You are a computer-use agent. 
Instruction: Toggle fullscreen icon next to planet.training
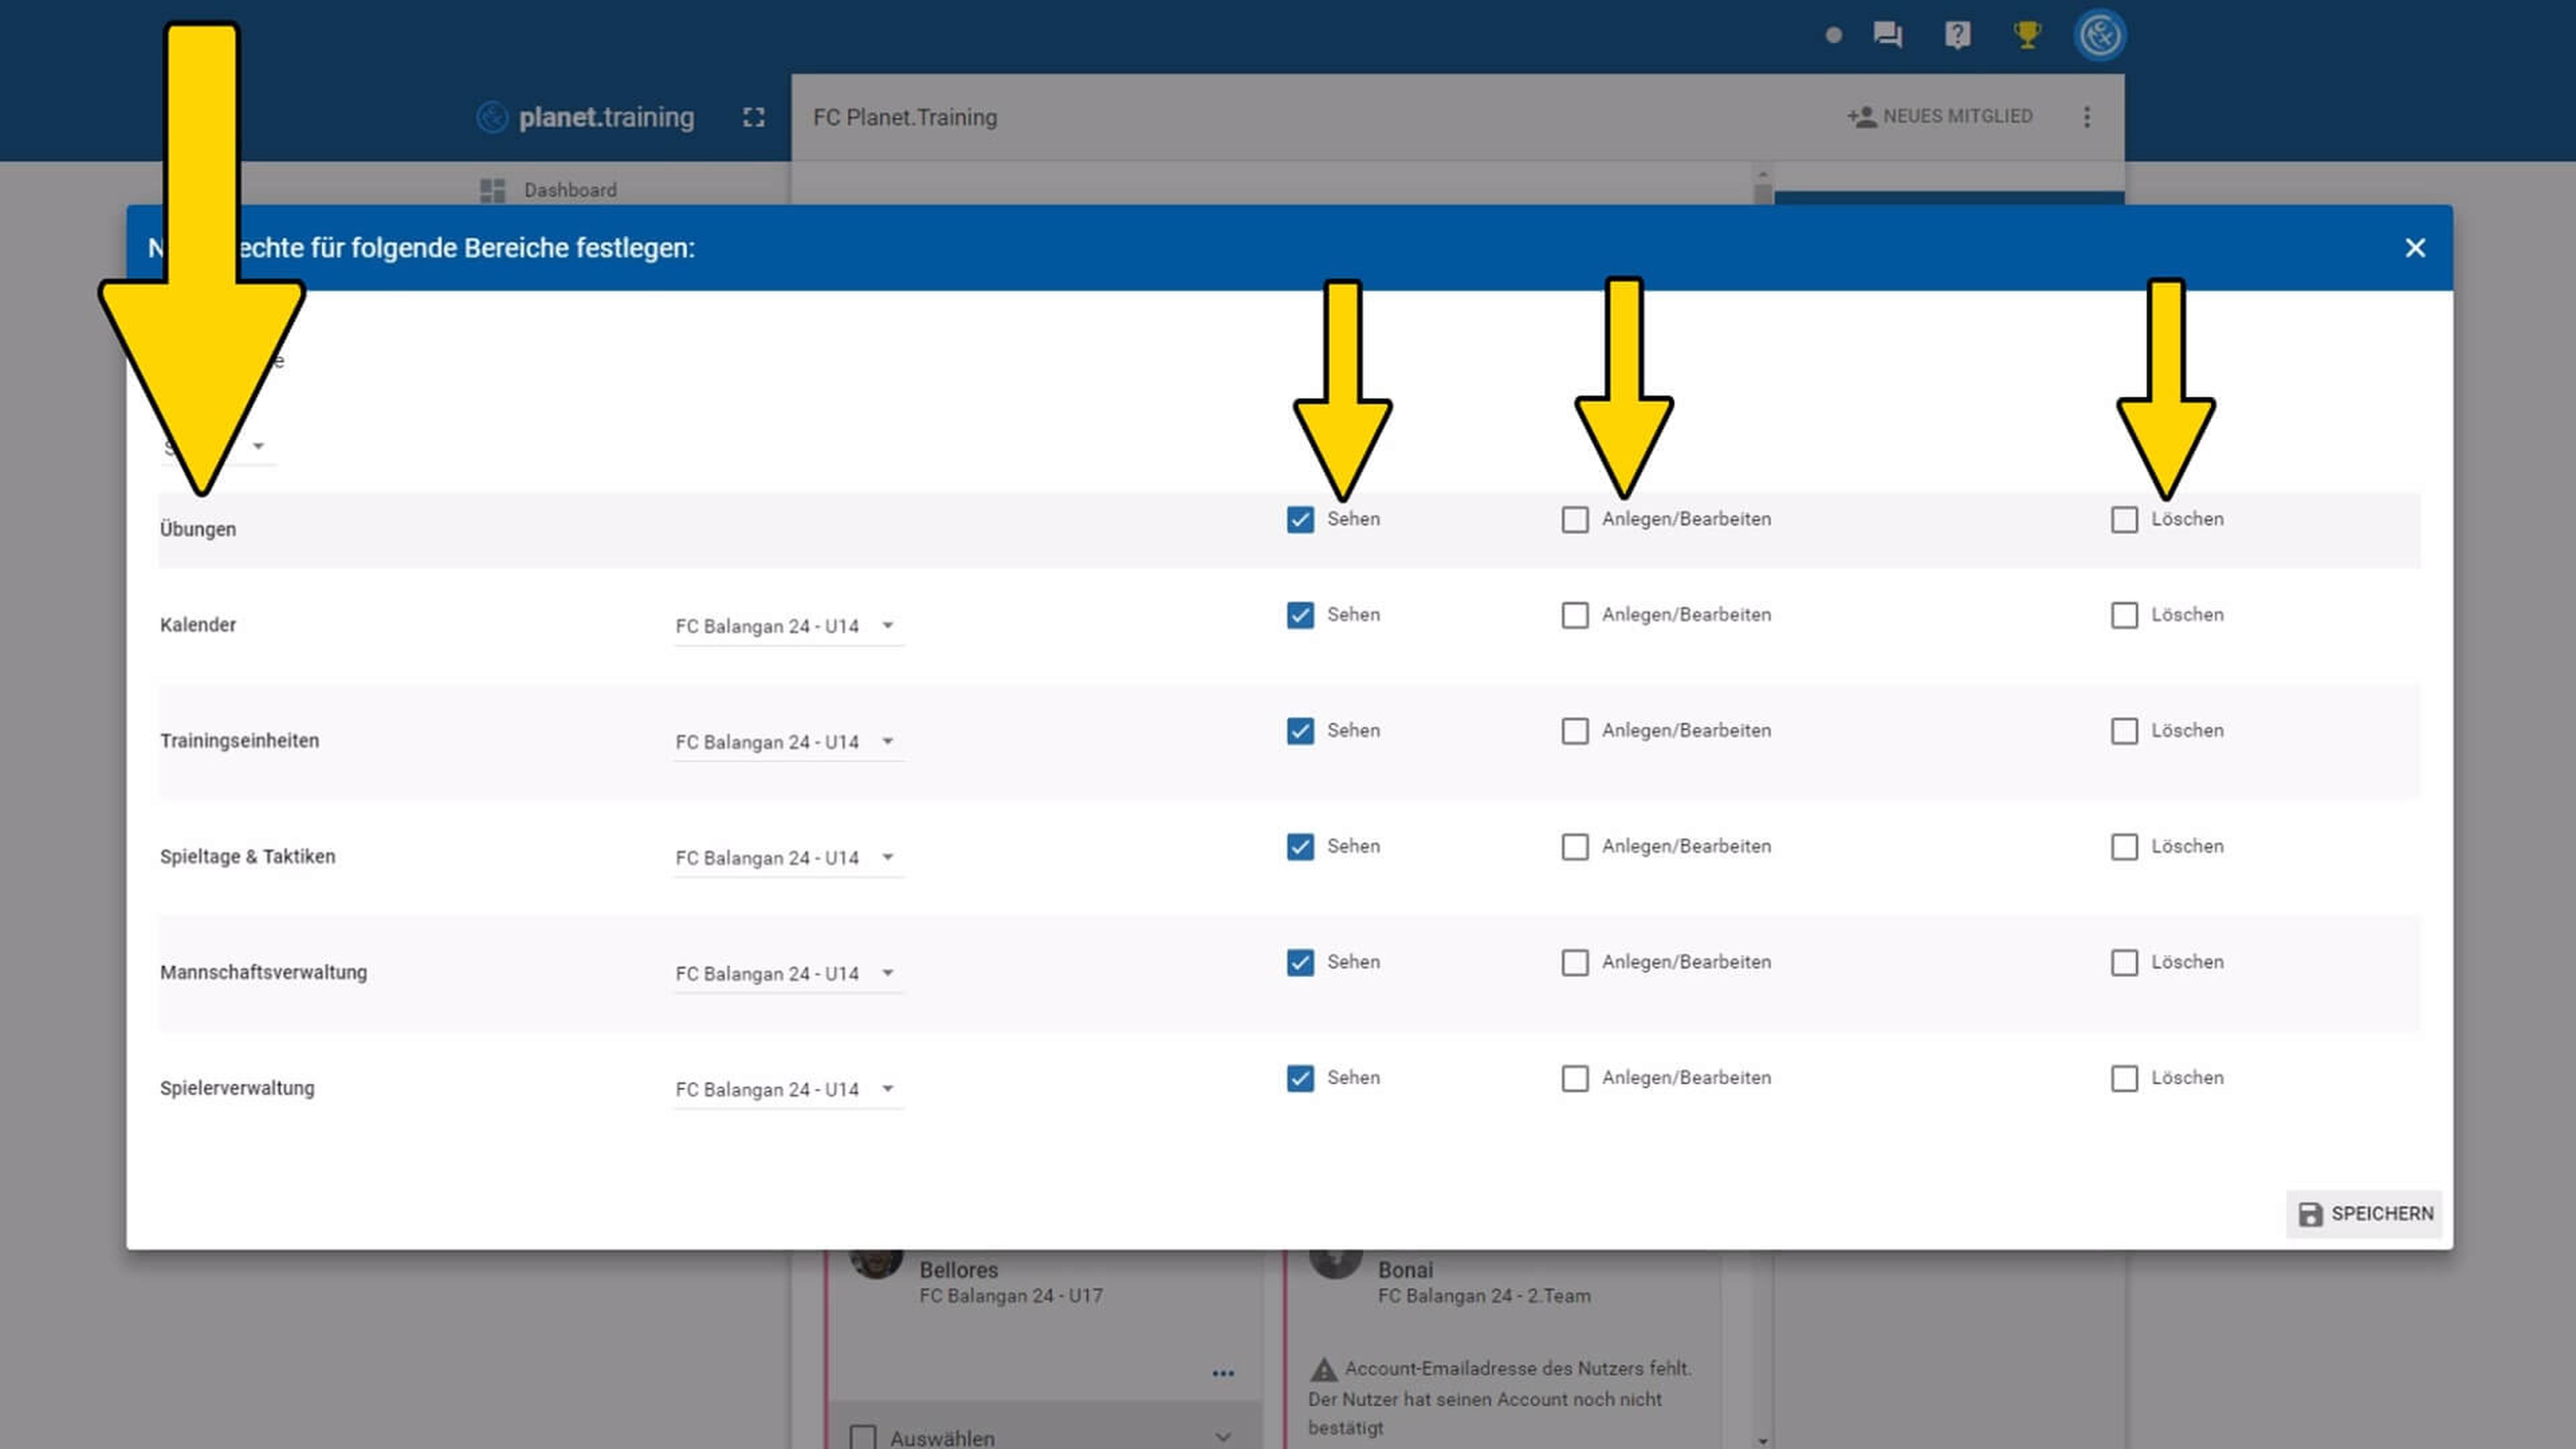click(x=754, y=117)
